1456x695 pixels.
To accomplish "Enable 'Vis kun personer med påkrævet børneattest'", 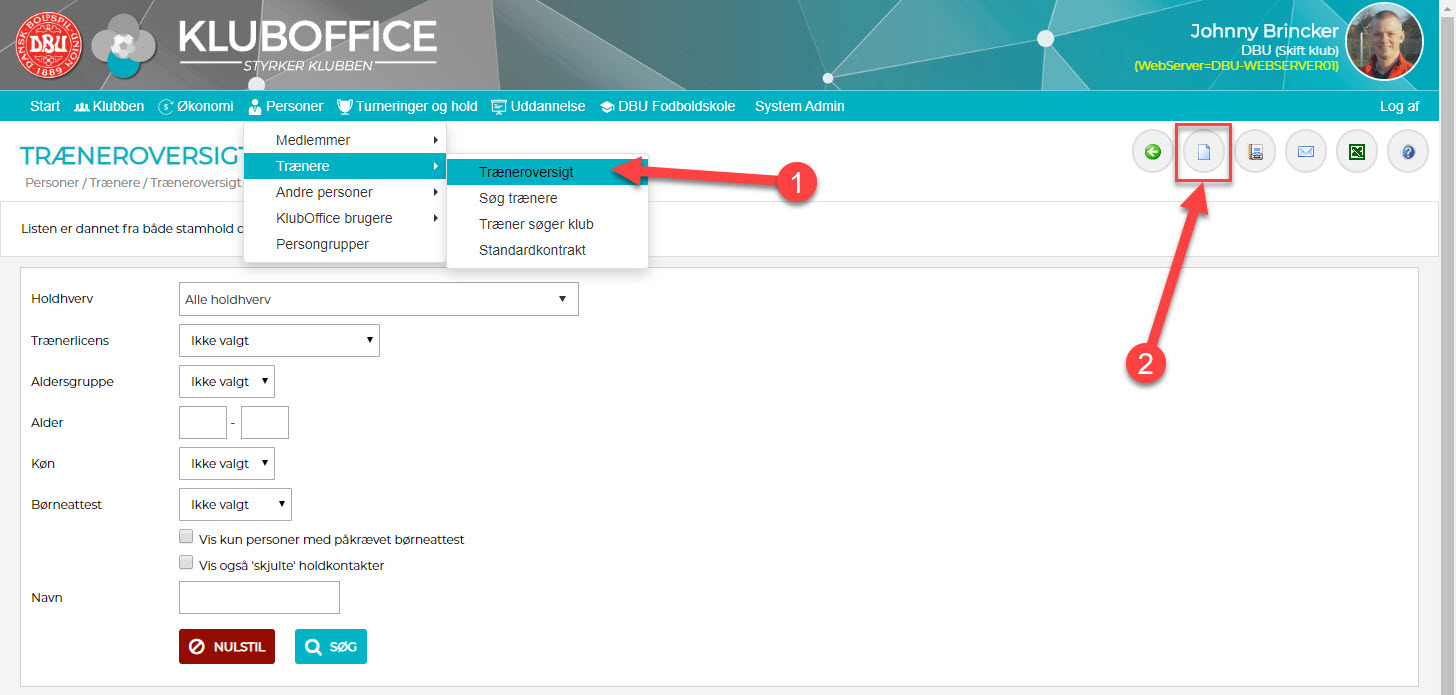I will coord(186,537).
